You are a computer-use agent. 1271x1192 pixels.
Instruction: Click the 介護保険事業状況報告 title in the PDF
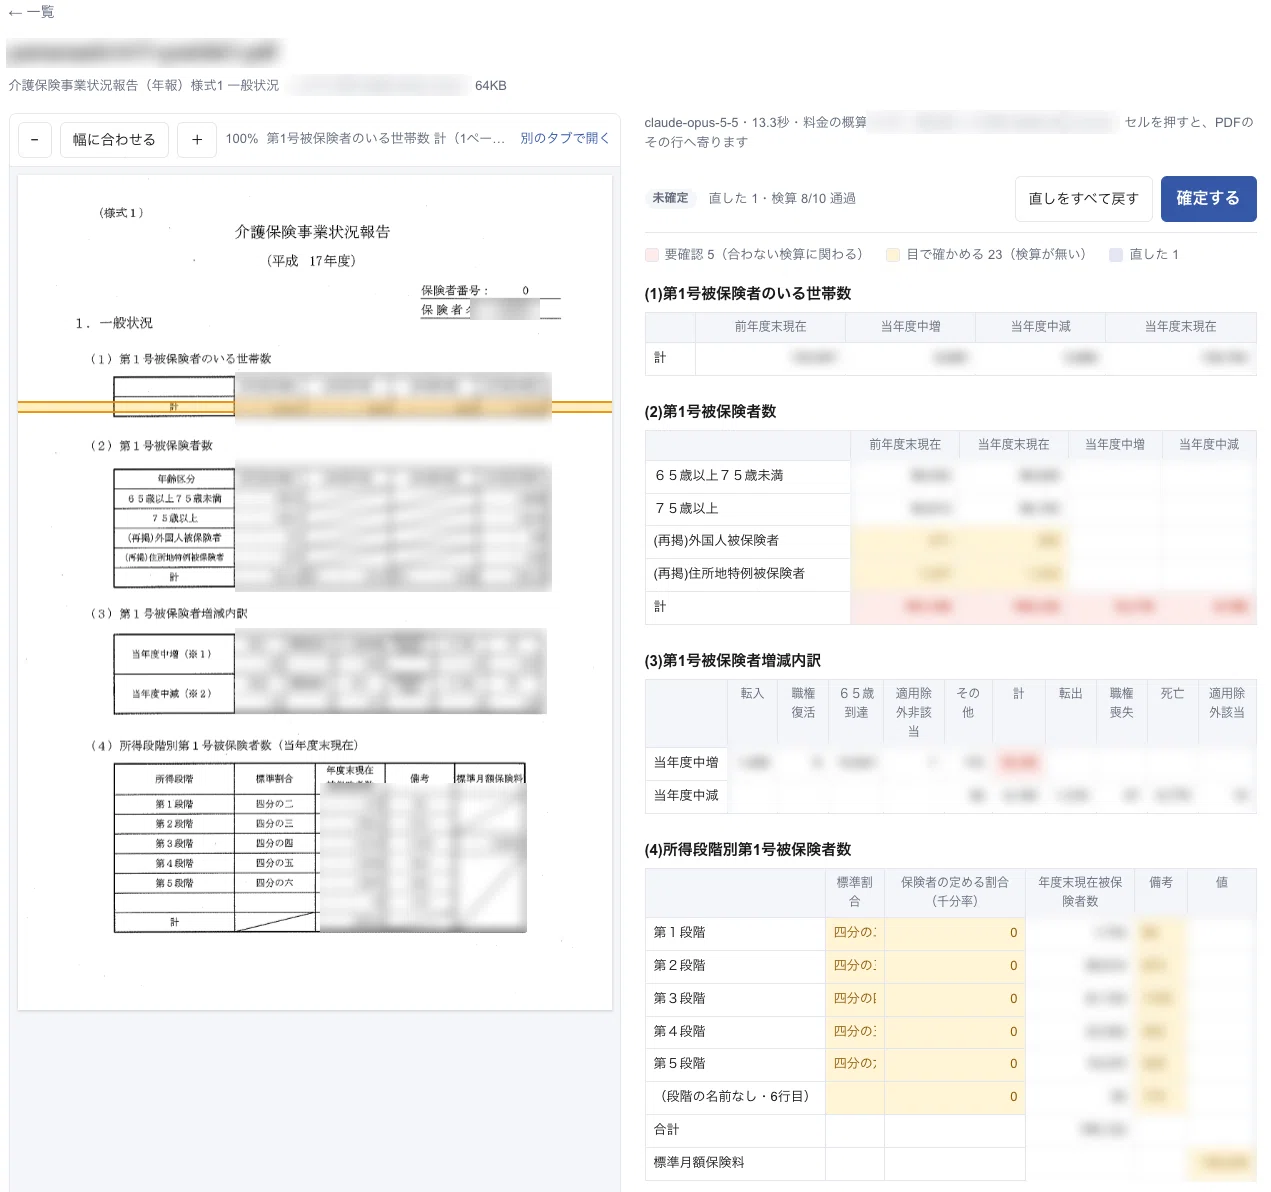tap(312, 232)
